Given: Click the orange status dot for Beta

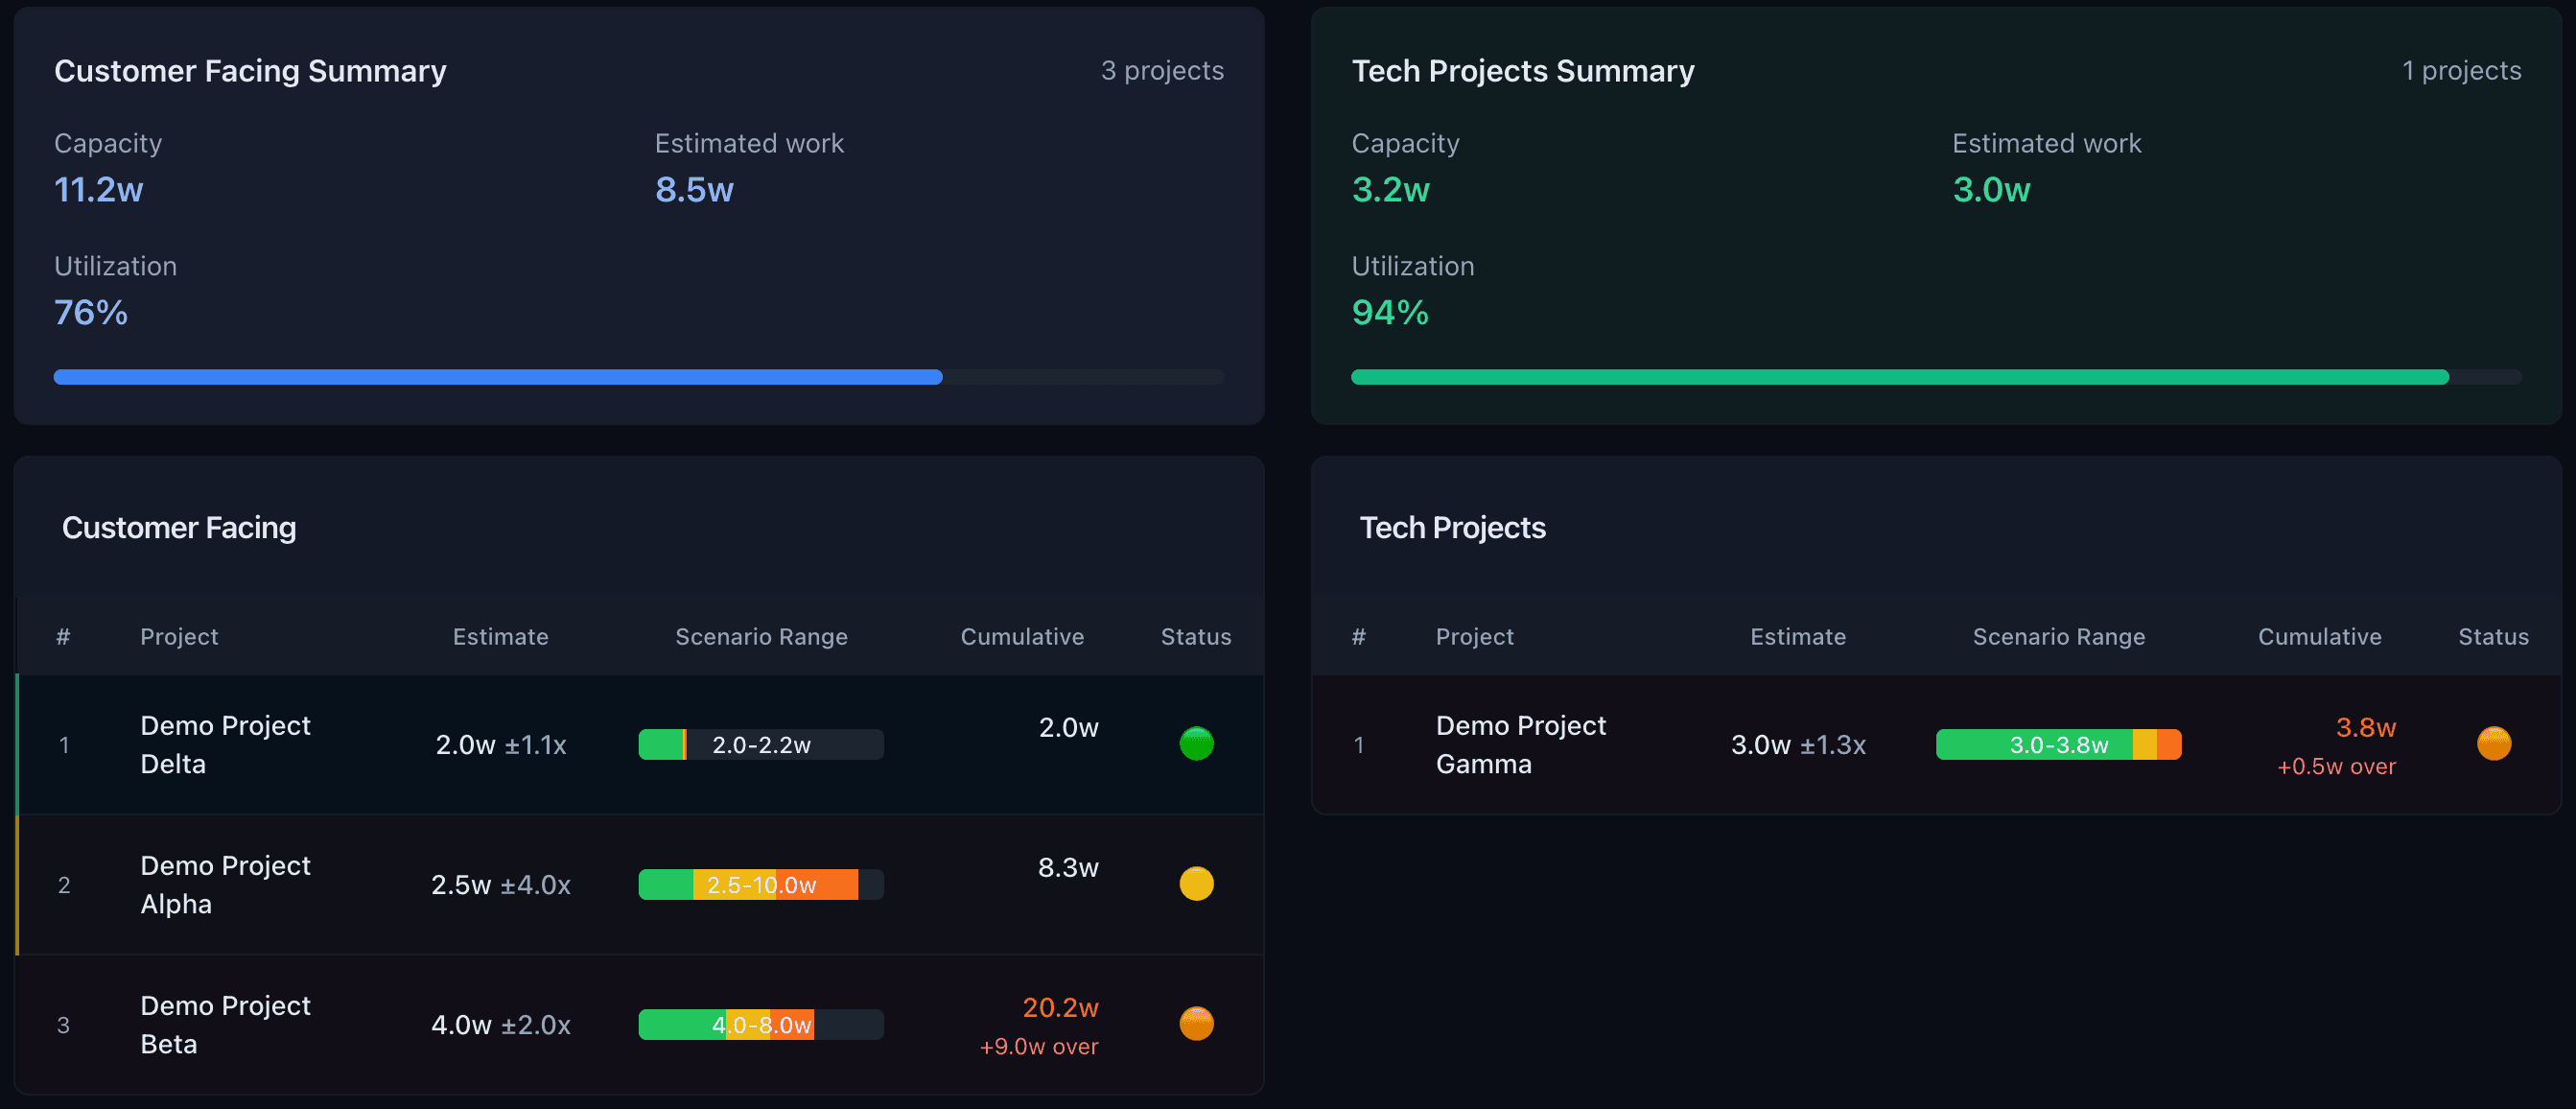Looking at the screenshot, I should coord(1196,1024).
